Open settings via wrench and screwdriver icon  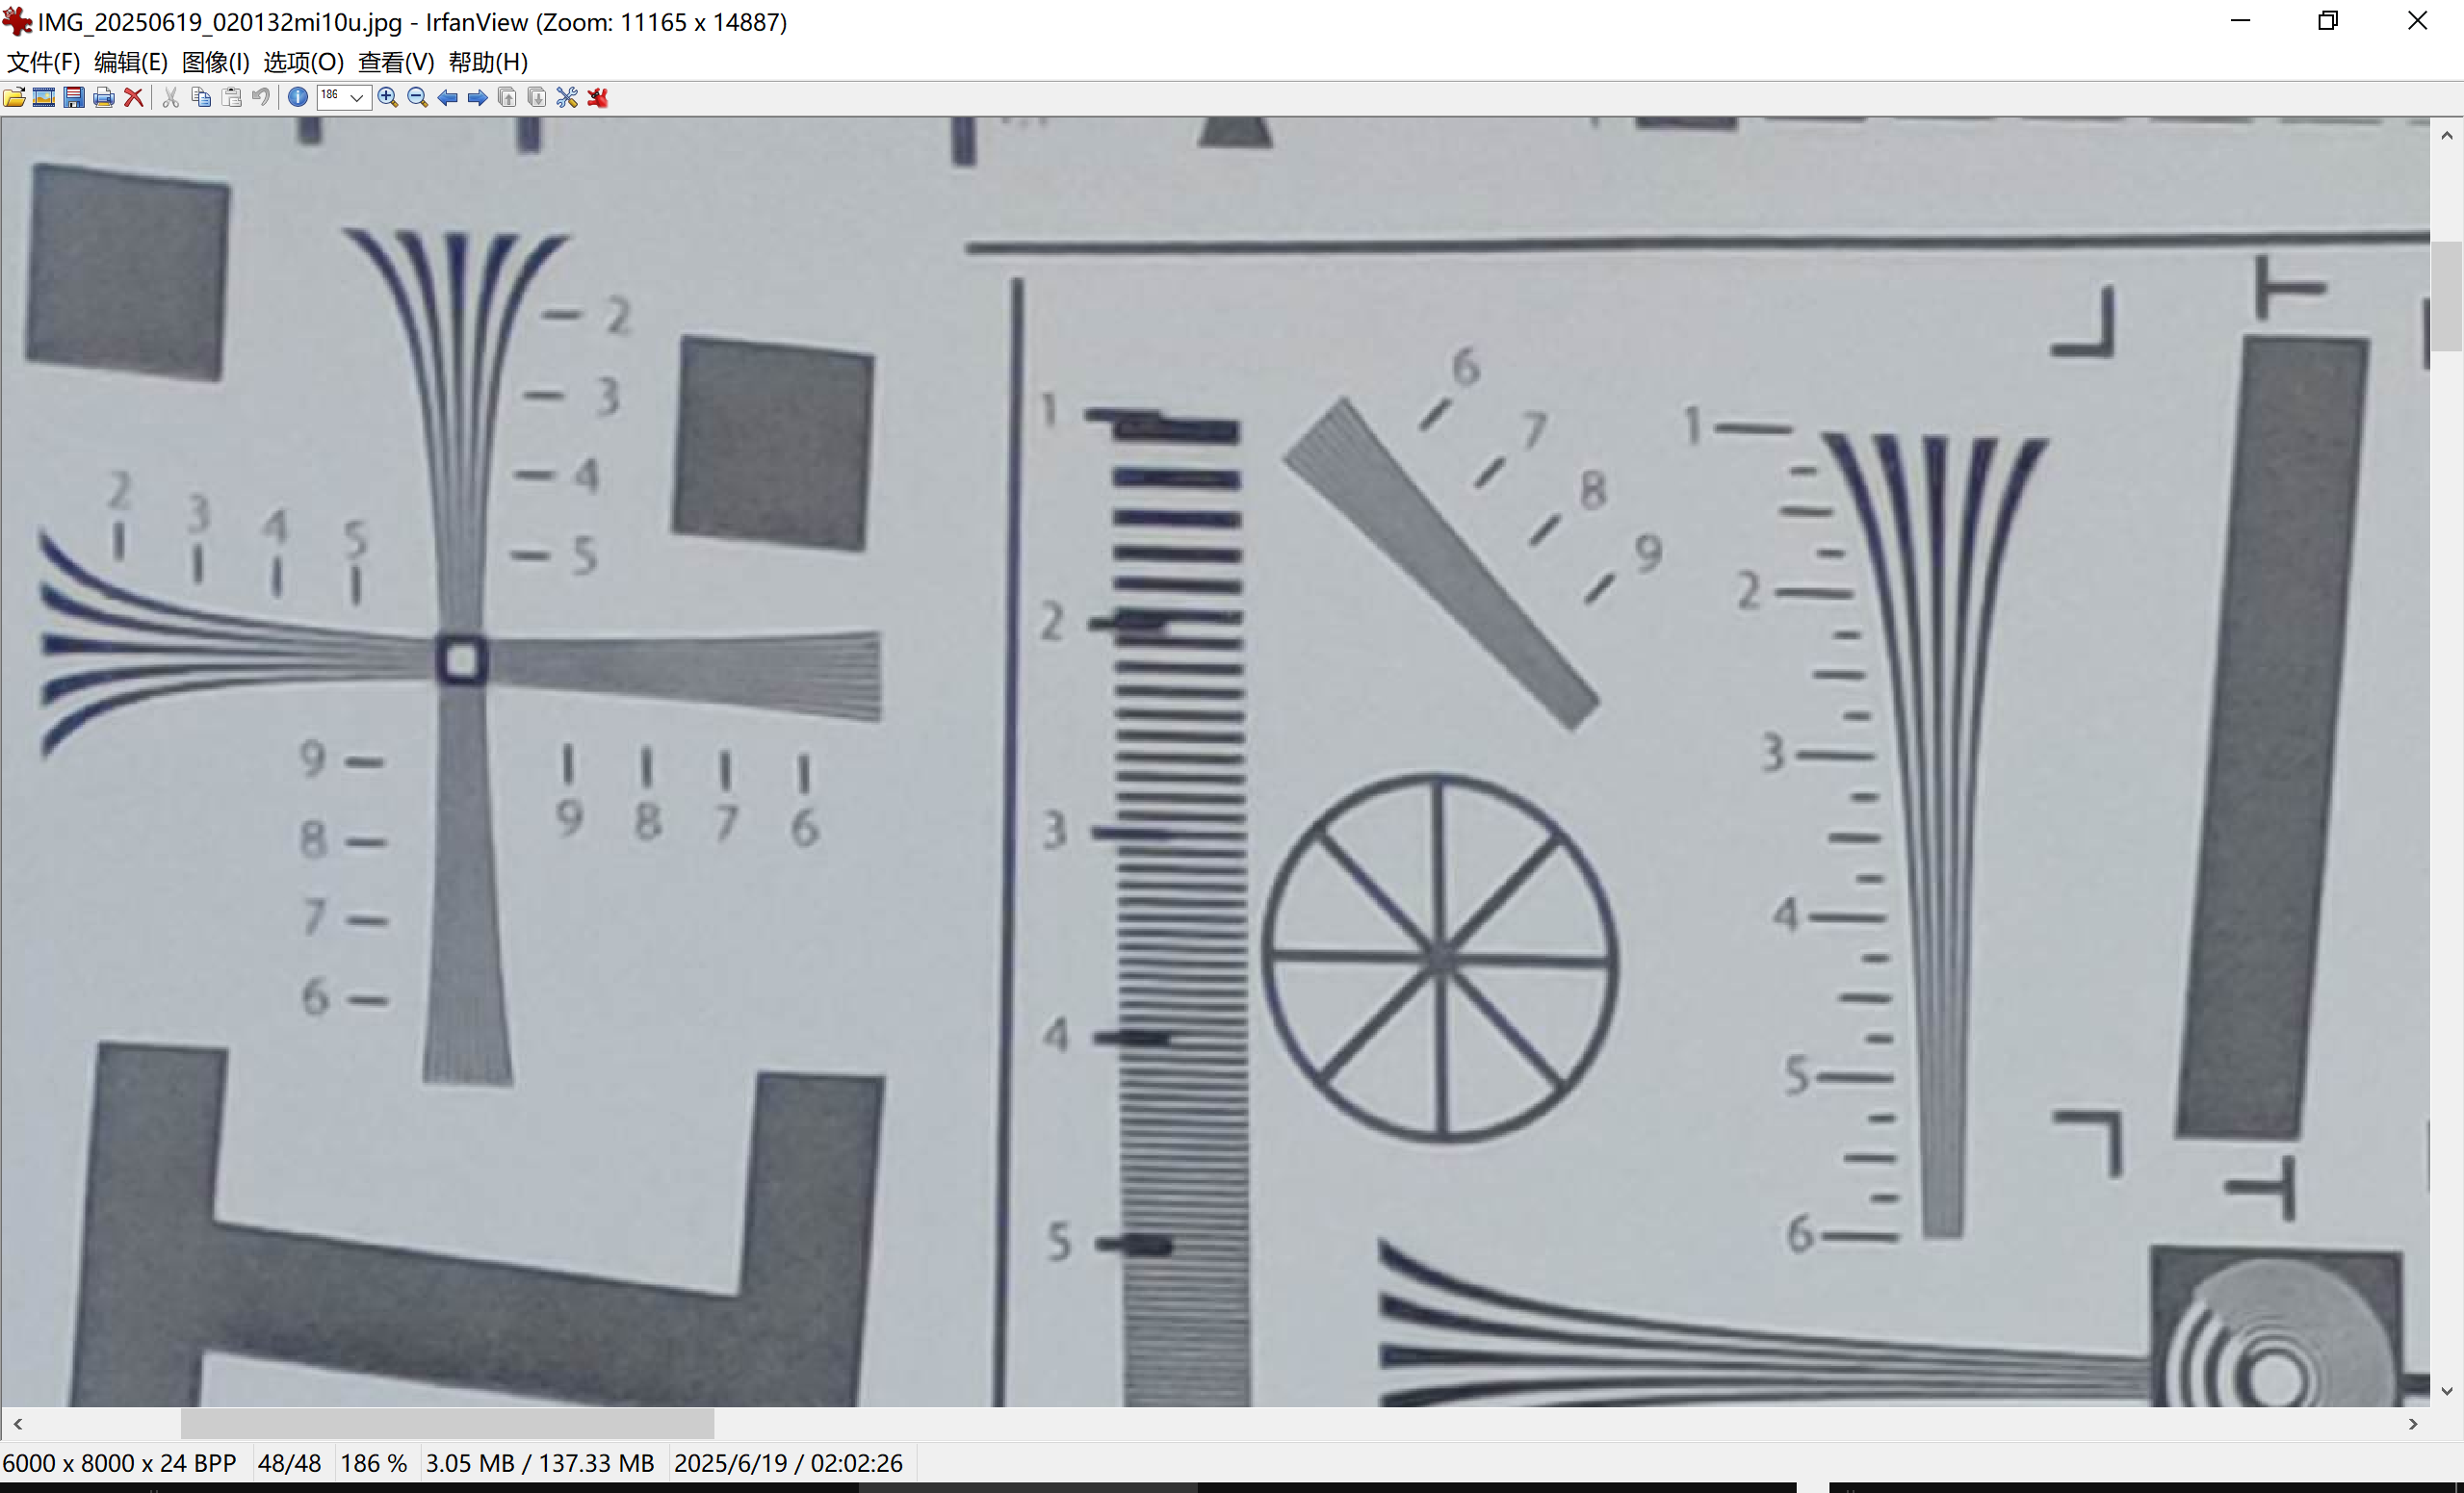(567, 97)
